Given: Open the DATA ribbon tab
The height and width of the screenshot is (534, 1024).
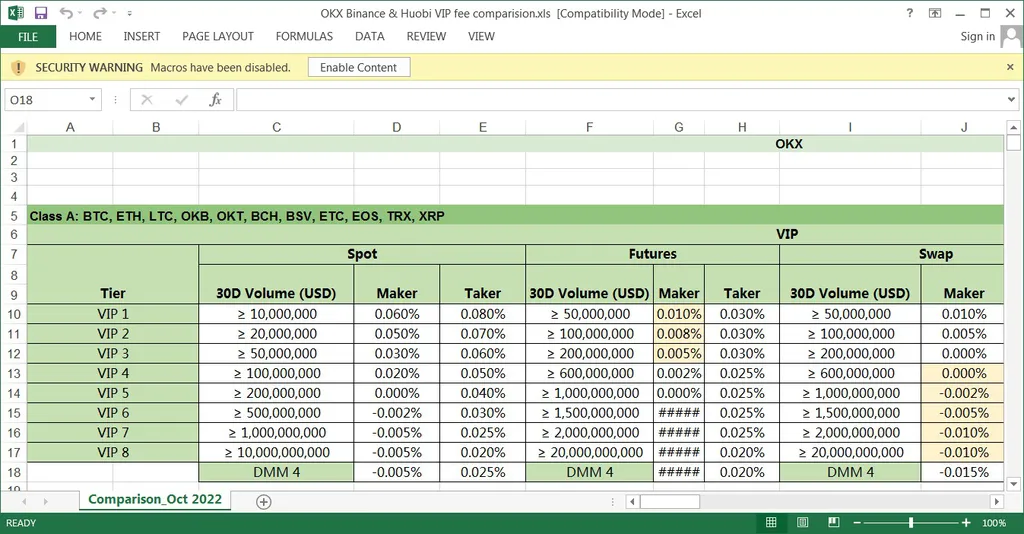Looking at the screenshot, I should pyautogui.click(x=370, y=37).
